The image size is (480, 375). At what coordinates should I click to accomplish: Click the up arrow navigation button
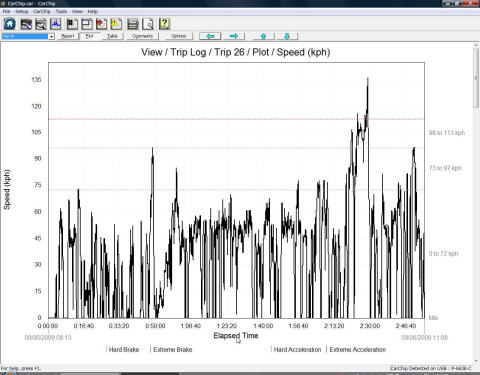coord(263,36)
